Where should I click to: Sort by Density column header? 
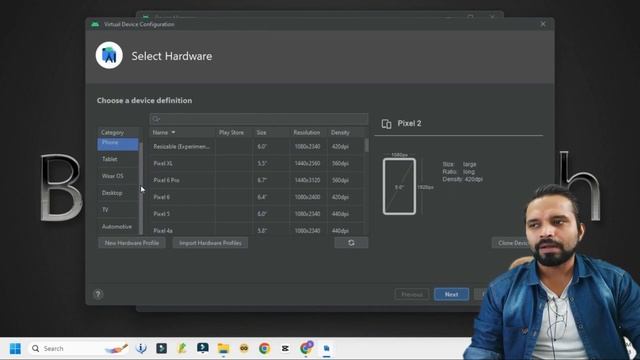[345, 132]
